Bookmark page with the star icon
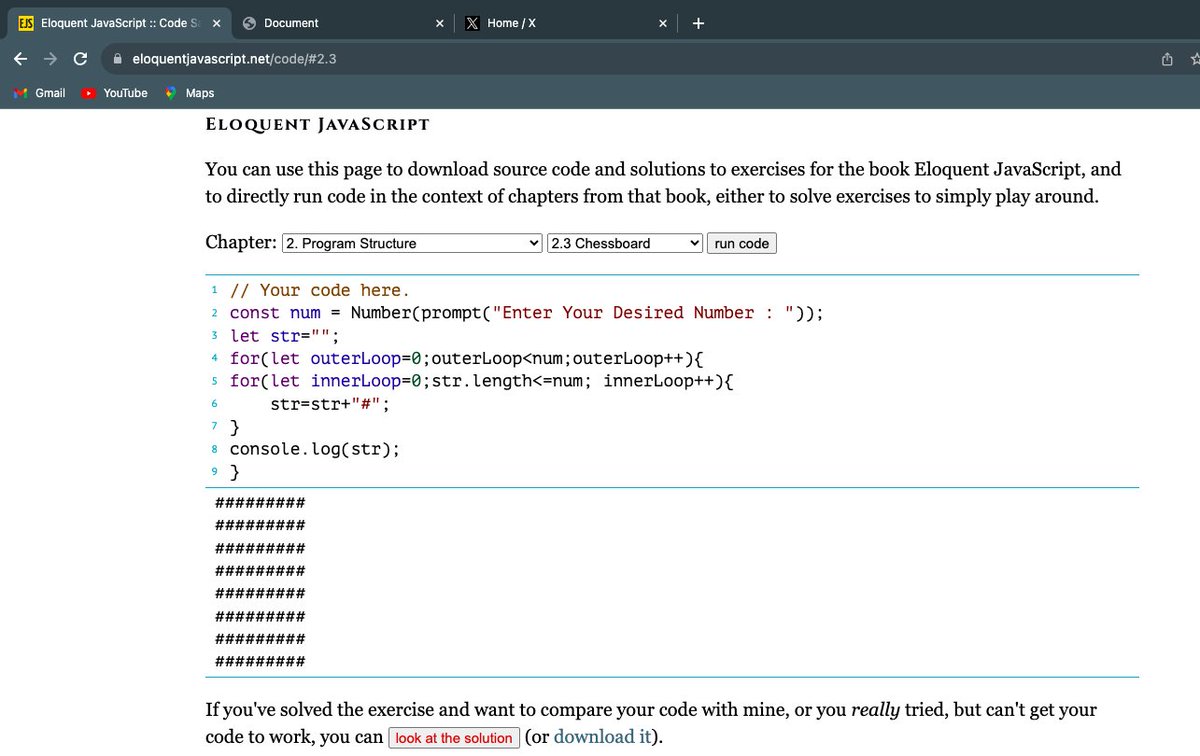This screenshot has width=1200, height=756. click(1194, 59)
